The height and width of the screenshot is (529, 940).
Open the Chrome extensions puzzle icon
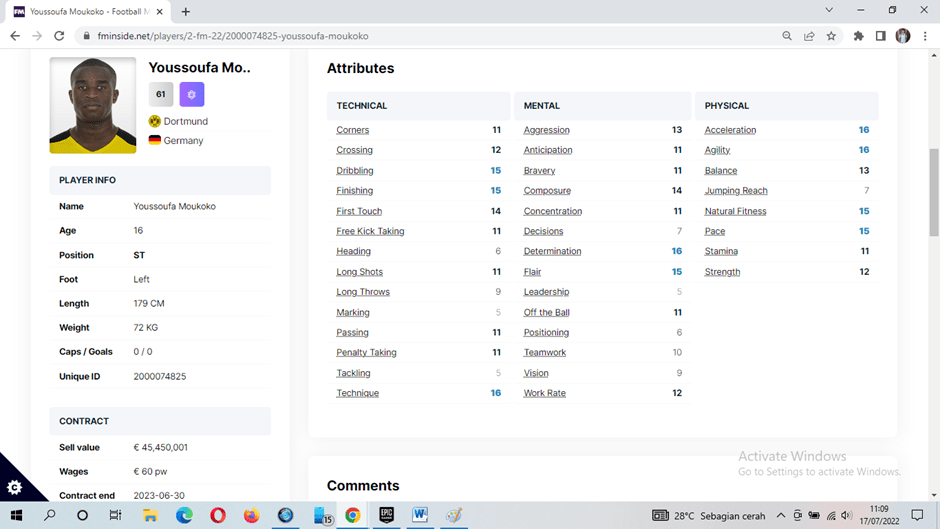(x=858, y=36)
